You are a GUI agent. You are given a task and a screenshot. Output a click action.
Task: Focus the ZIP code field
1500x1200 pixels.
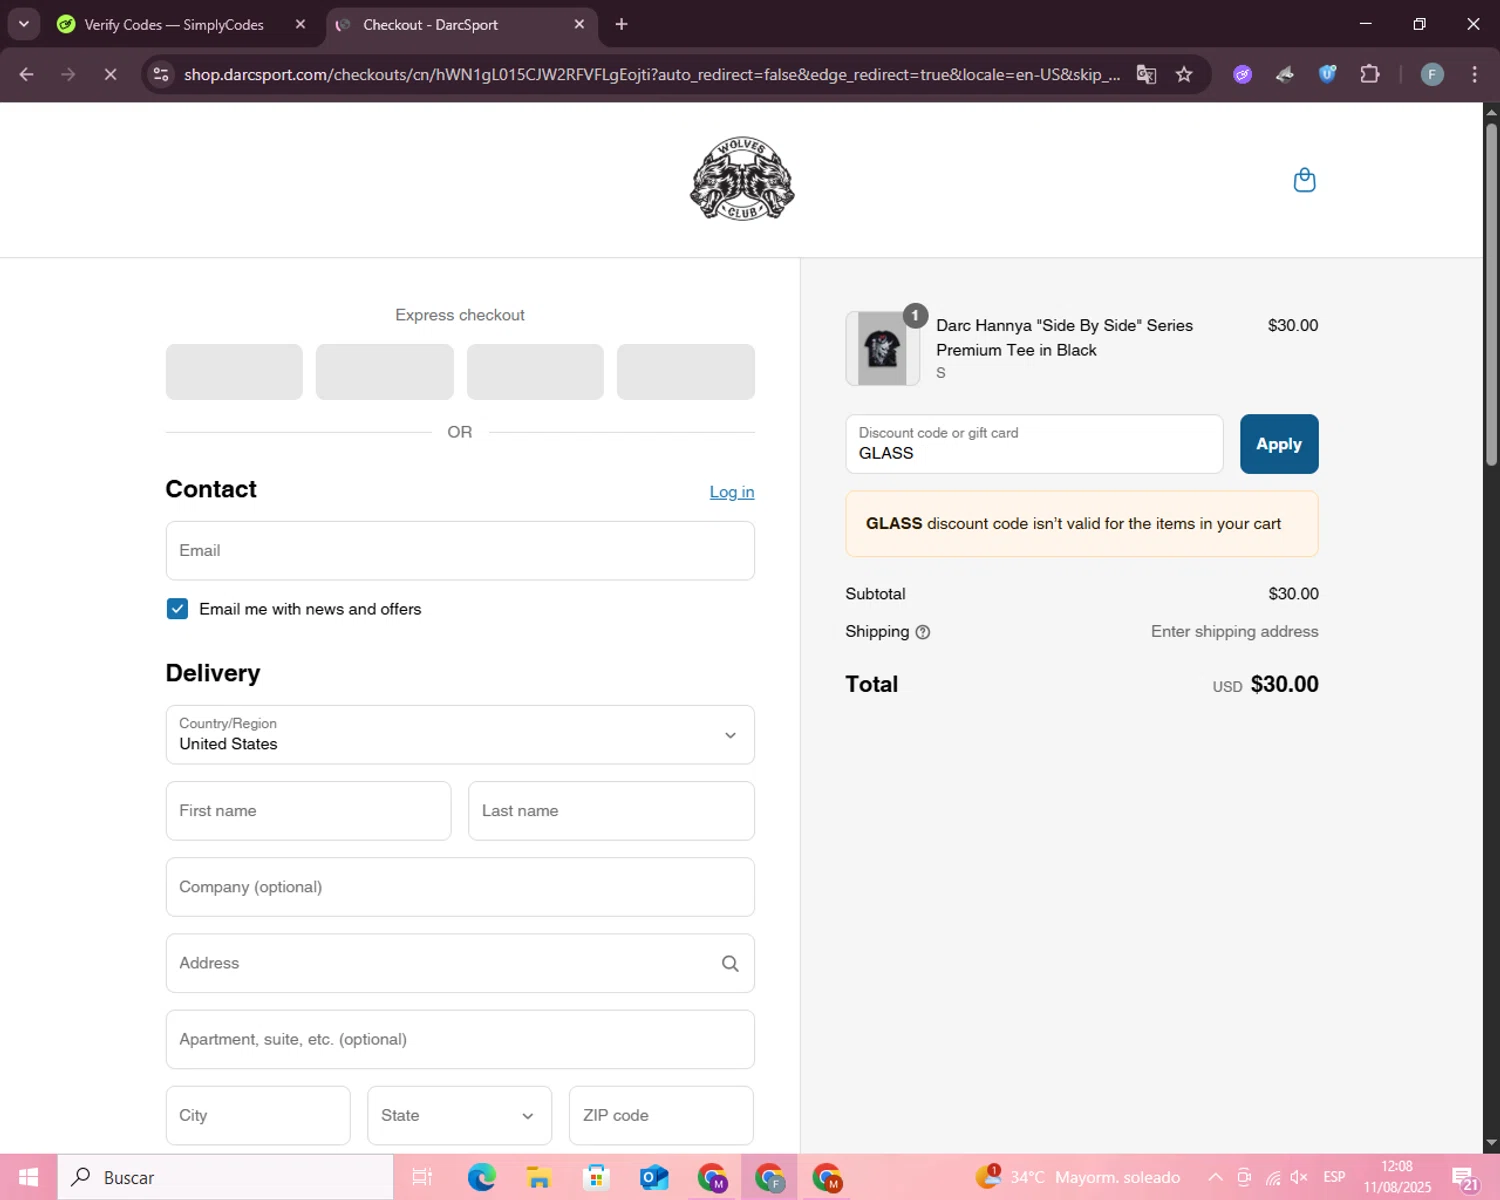click(x=661, y=1115)
